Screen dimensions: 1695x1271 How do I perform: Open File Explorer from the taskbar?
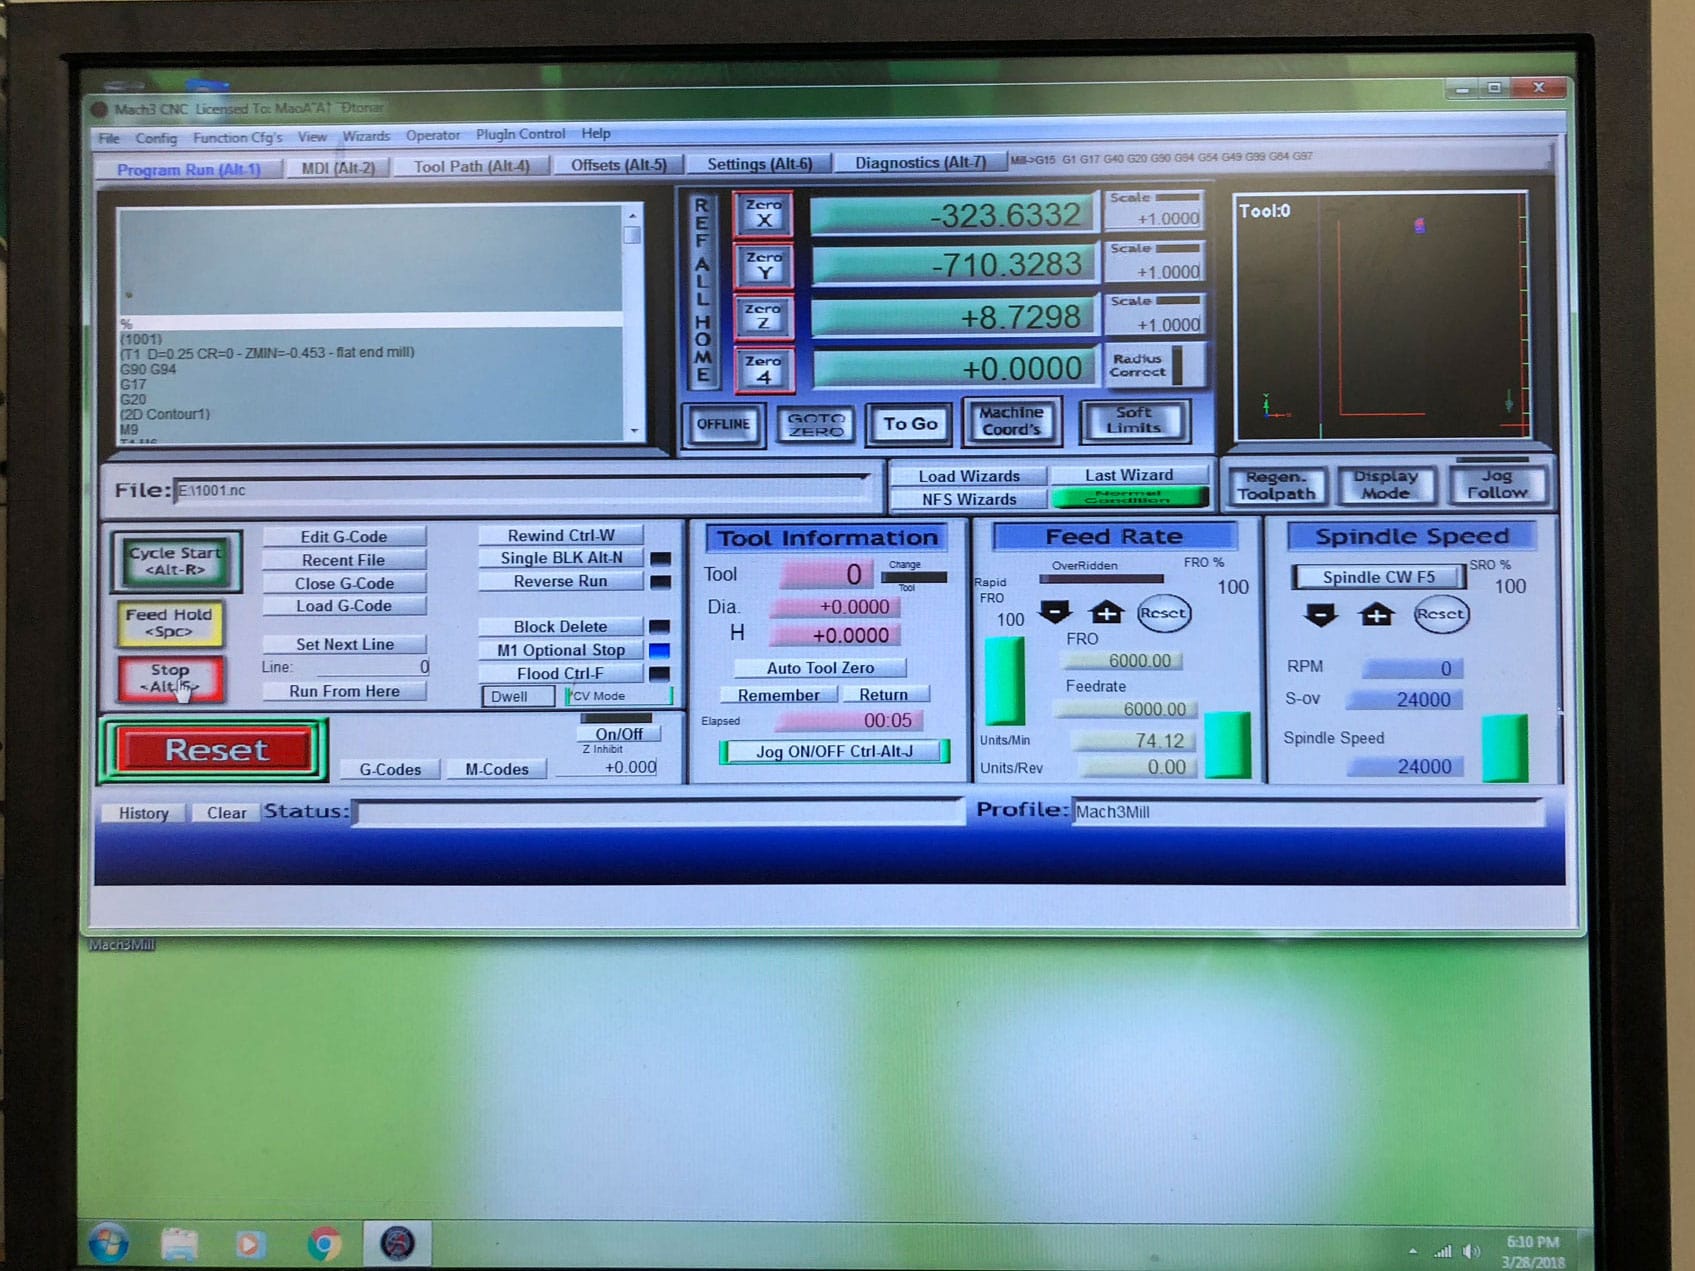click(x=180, y=1244)
